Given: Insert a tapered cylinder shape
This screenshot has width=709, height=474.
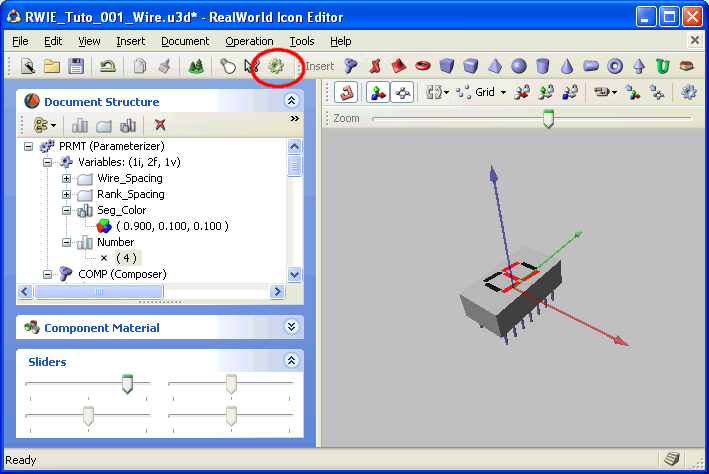Looking at the screenshot, I should [543, 66].
